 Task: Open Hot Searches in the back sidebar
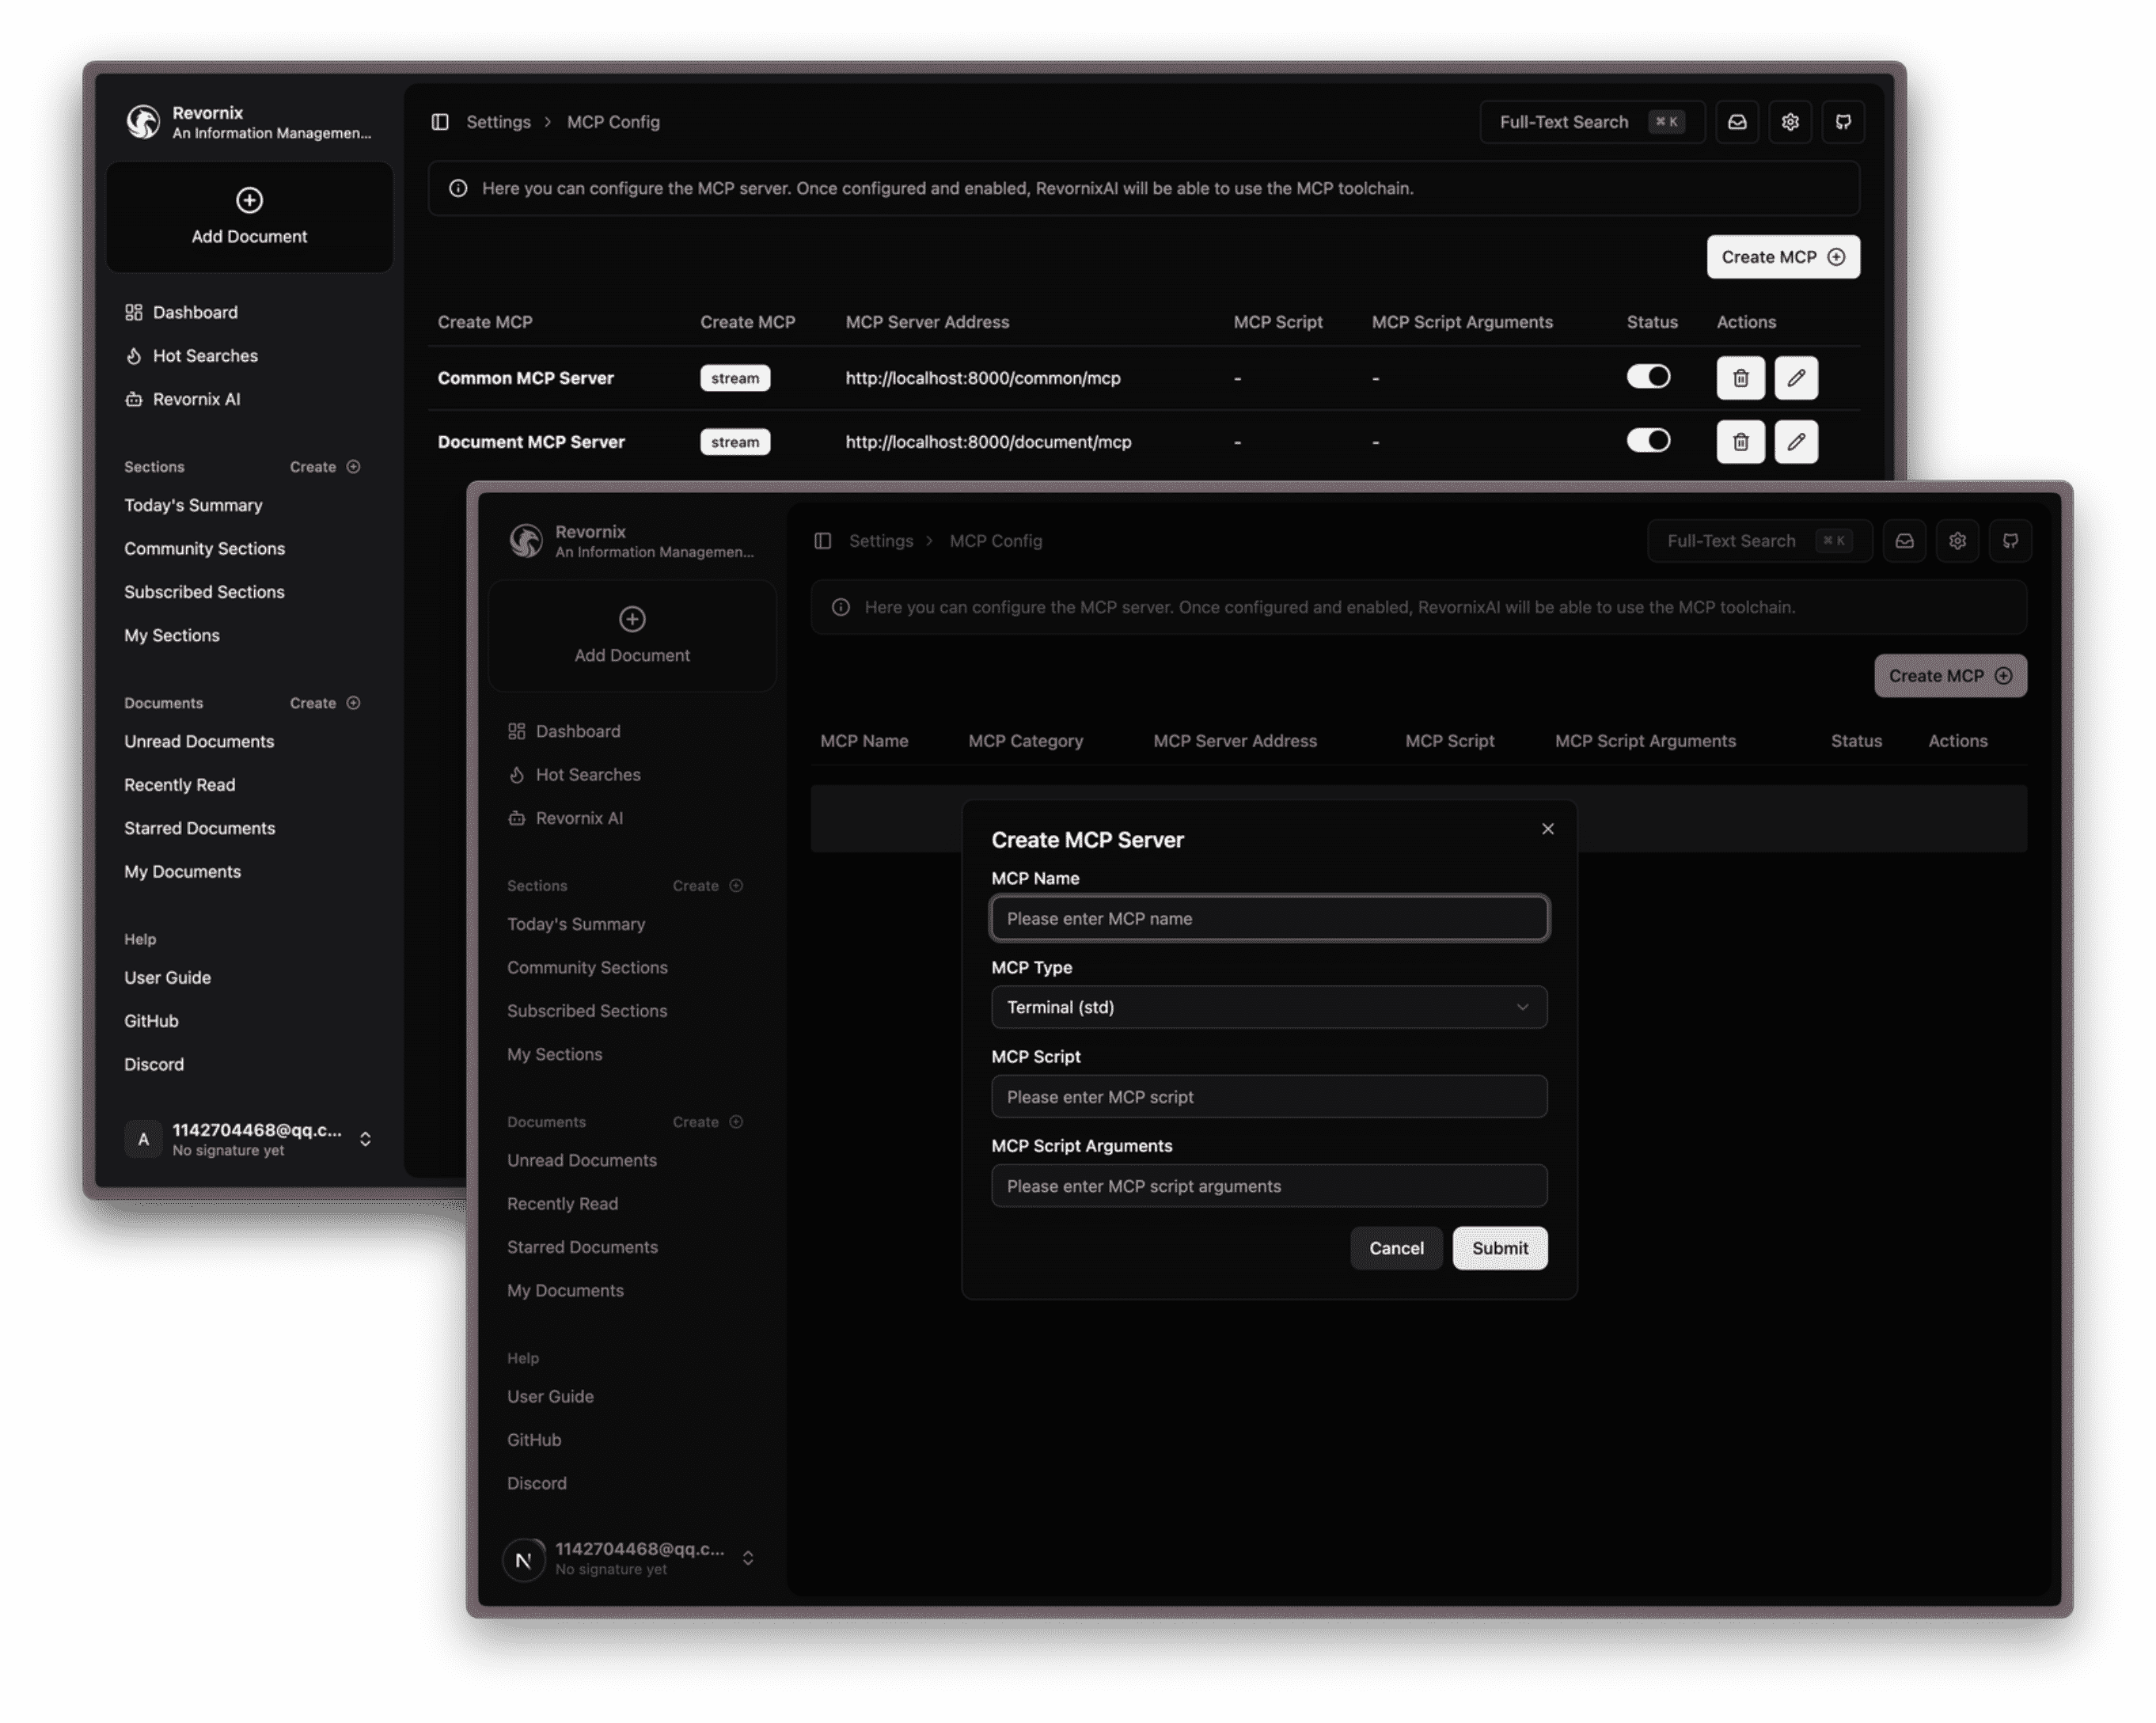tap(205, 356)
